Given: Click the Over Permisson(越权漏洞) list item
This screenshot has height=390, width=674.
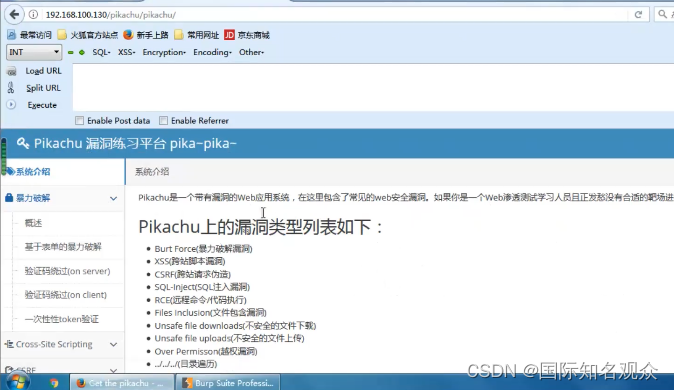Looking at the screenshot, I should [x=206, y=351].
